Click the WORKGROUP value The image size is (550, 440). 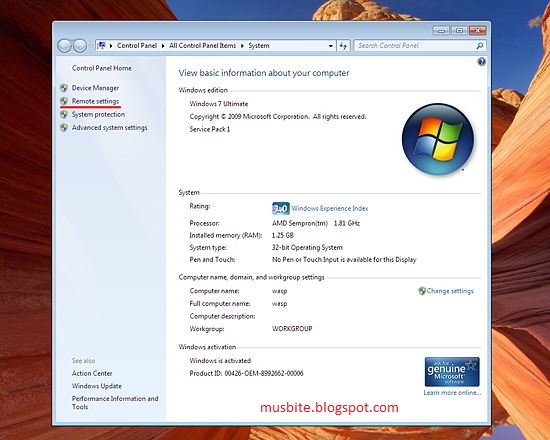(292, 329)
